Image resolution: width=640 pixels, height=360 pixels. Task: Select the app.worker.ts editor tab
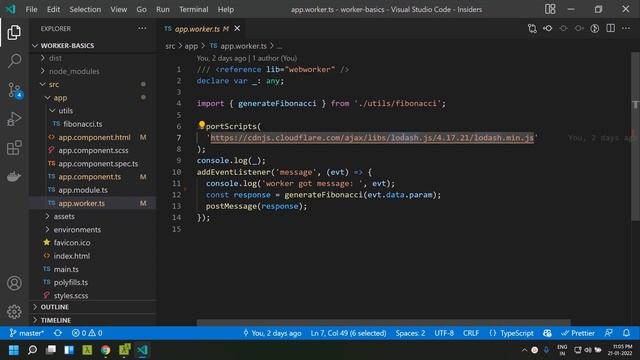202,29
